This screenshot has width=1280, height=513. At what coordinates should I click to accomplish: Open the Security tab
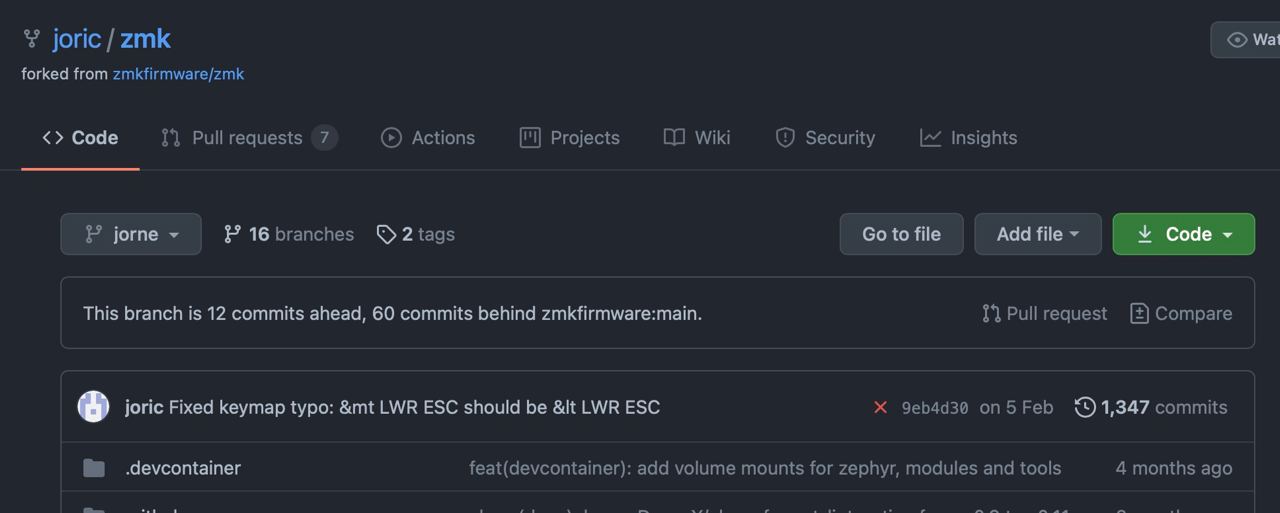tap(825, 138)
